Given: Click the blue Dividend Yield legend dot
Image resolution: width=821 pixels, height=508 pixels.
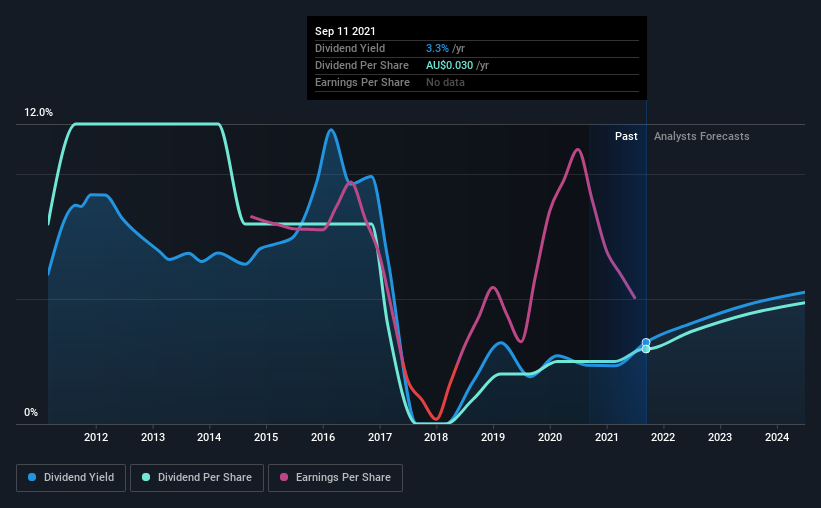Looking at the screenshot, I should 32,477.
